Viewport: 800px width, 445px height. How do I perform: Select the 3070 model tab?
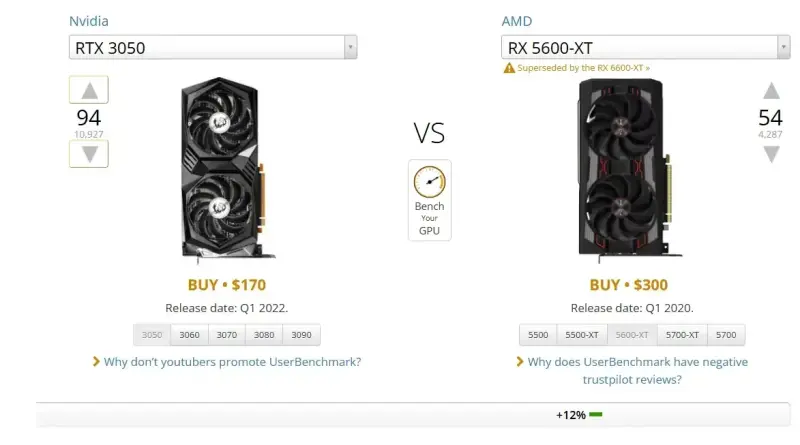tap(227, 335)
